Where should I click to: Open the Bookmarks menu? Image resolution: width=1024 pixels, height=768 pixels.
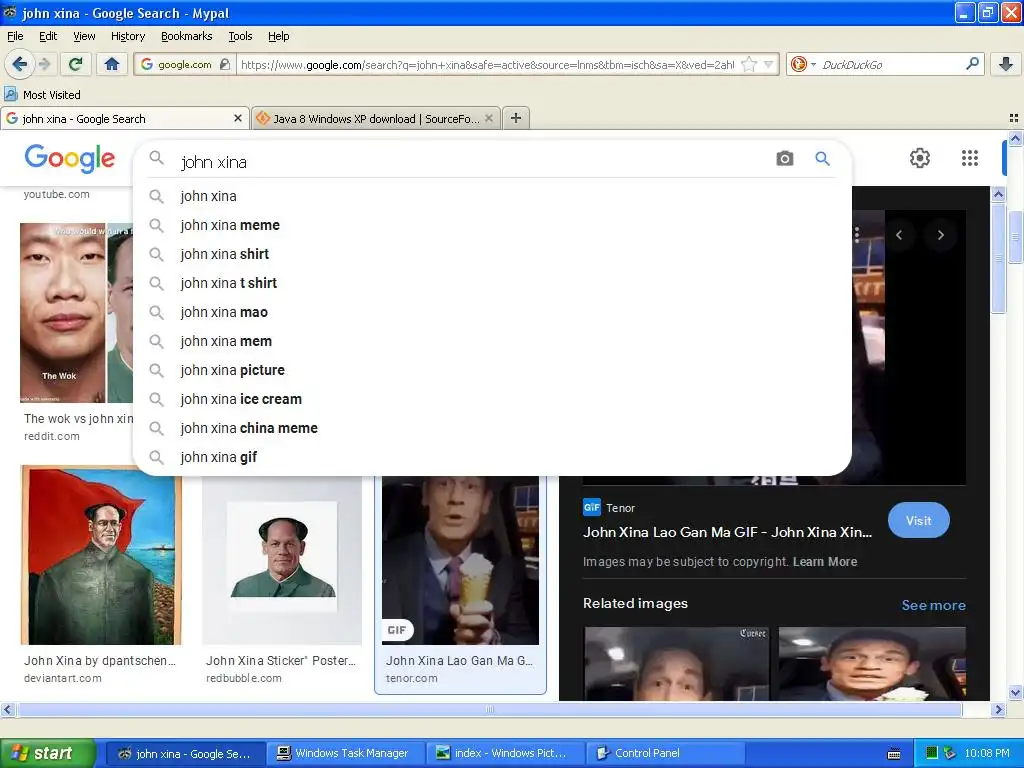pos(186,36)
